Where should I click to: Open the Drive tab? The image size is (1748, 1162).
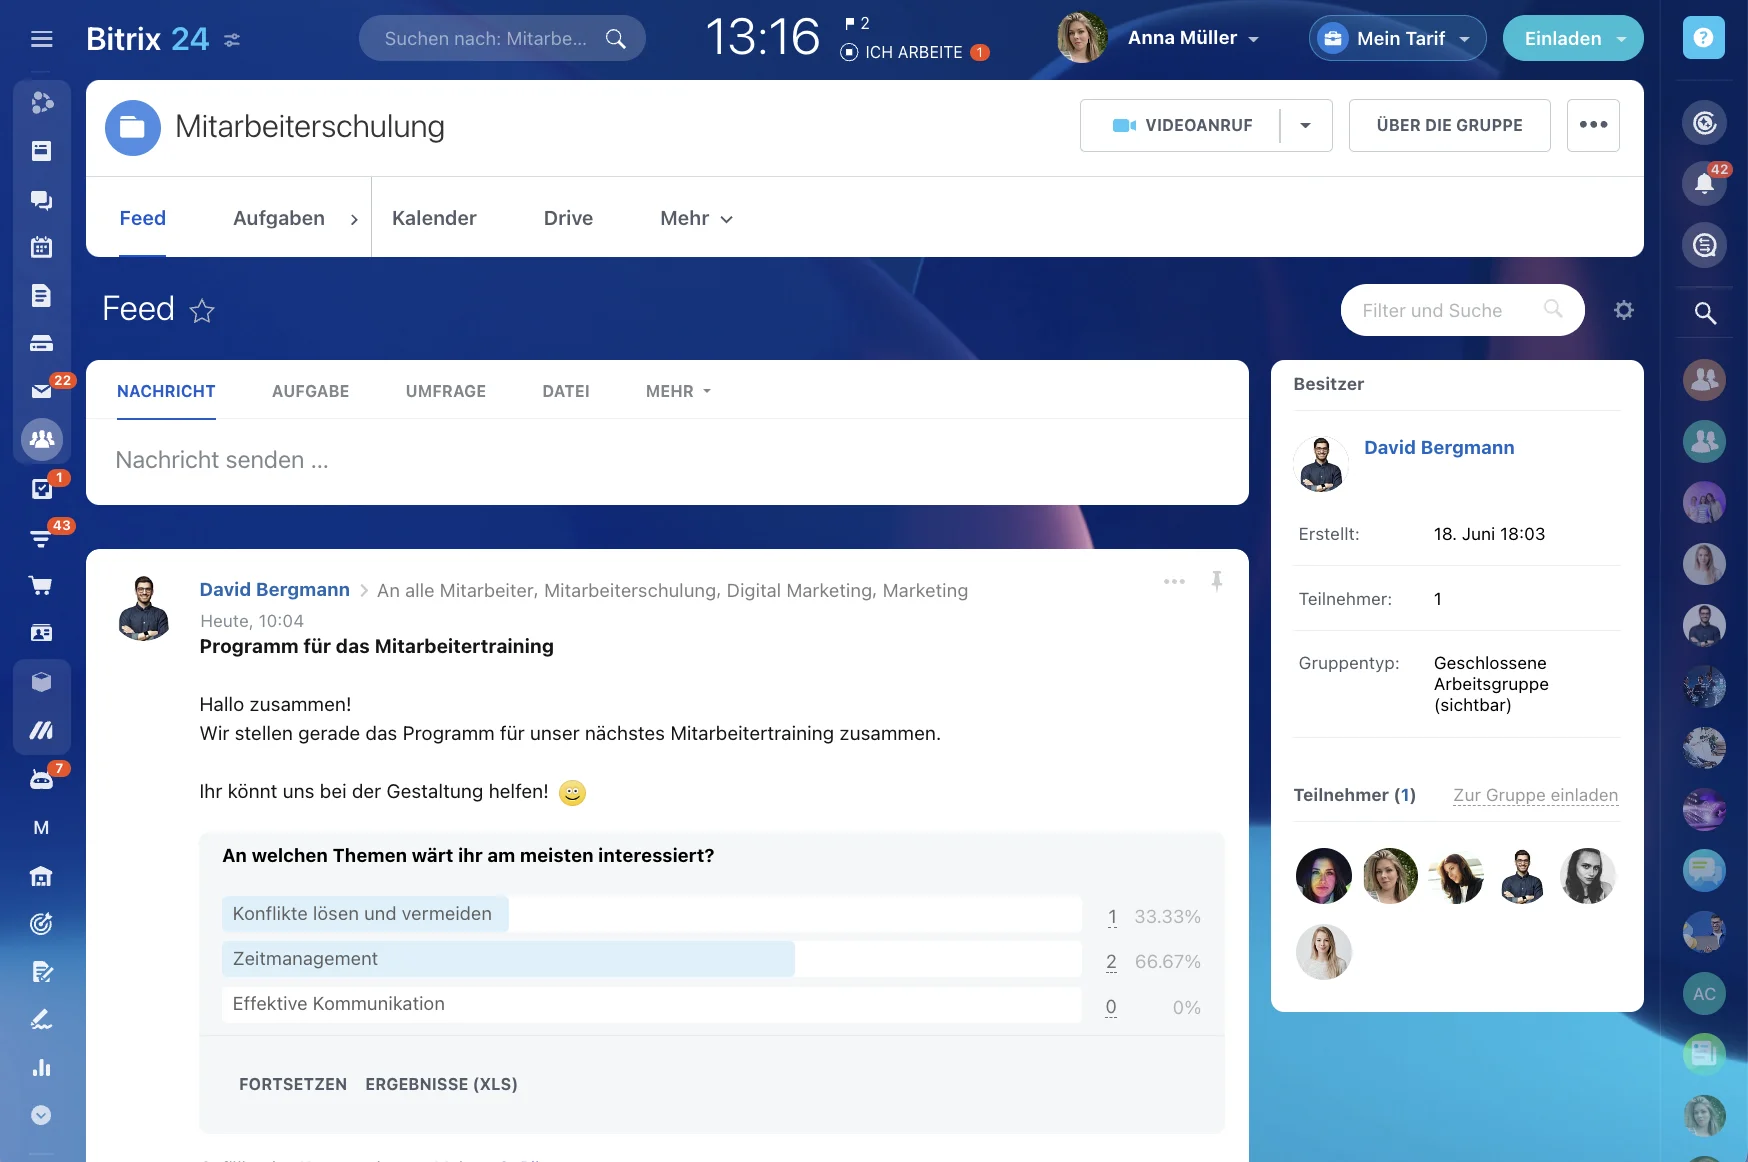(x=568, y=218)
